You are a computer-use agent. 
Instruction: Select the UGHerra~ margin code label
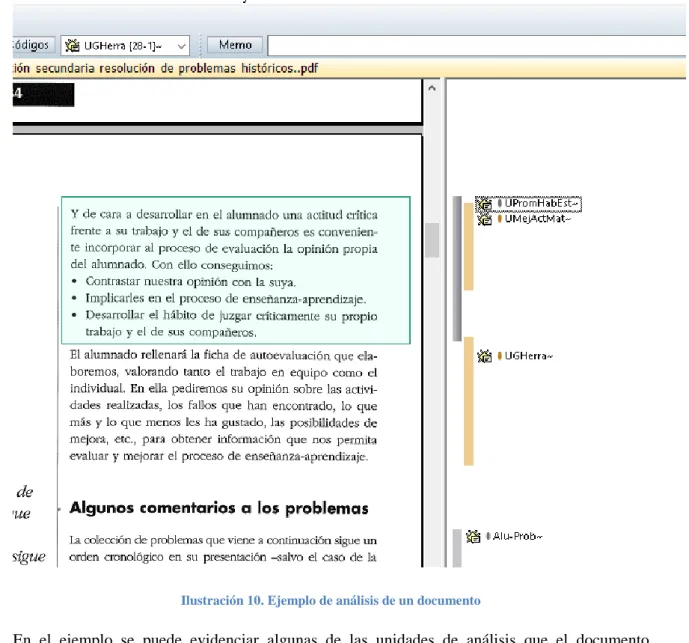coord(529,356)
